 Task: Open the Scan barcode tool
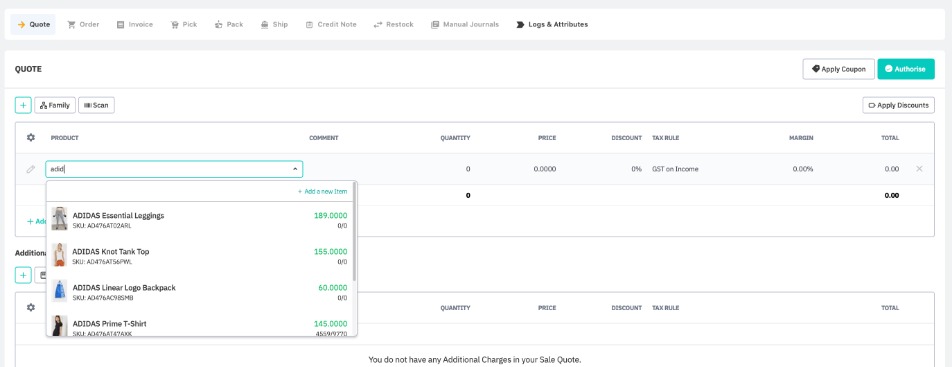coord(97,105)
